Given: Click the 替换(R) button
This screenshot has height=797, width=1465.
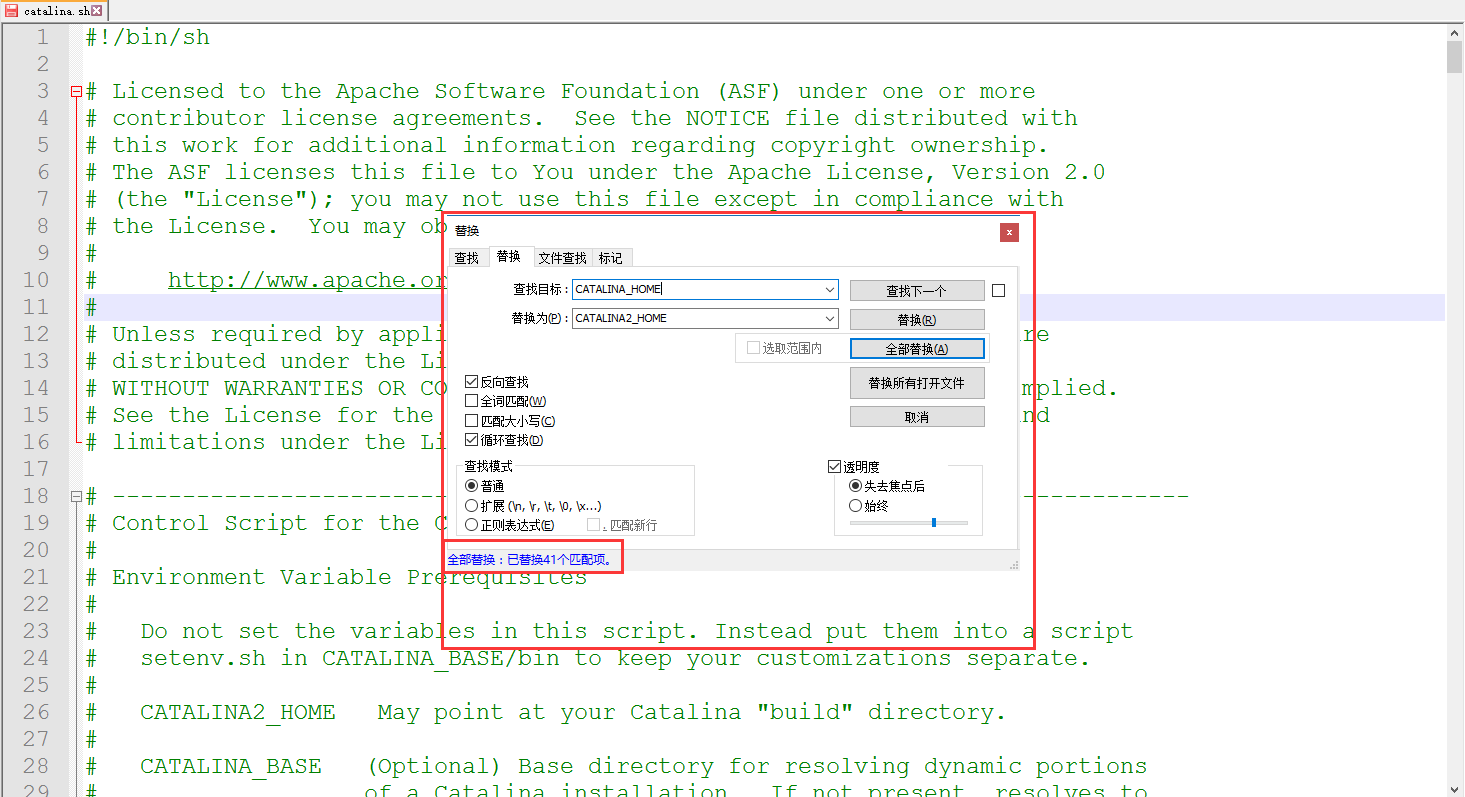Looking at the screenshot, I should [x=917, y=320].
